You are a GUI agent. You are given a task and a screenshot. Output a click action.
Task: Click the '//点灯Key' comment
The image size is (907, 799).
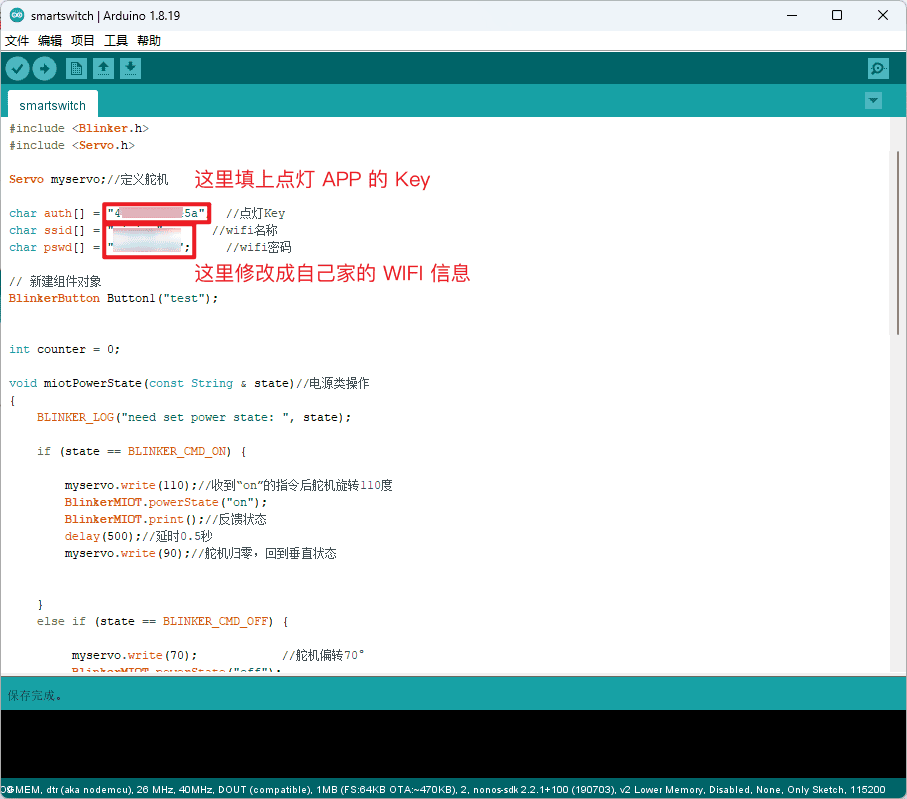[x=255, y=213]
